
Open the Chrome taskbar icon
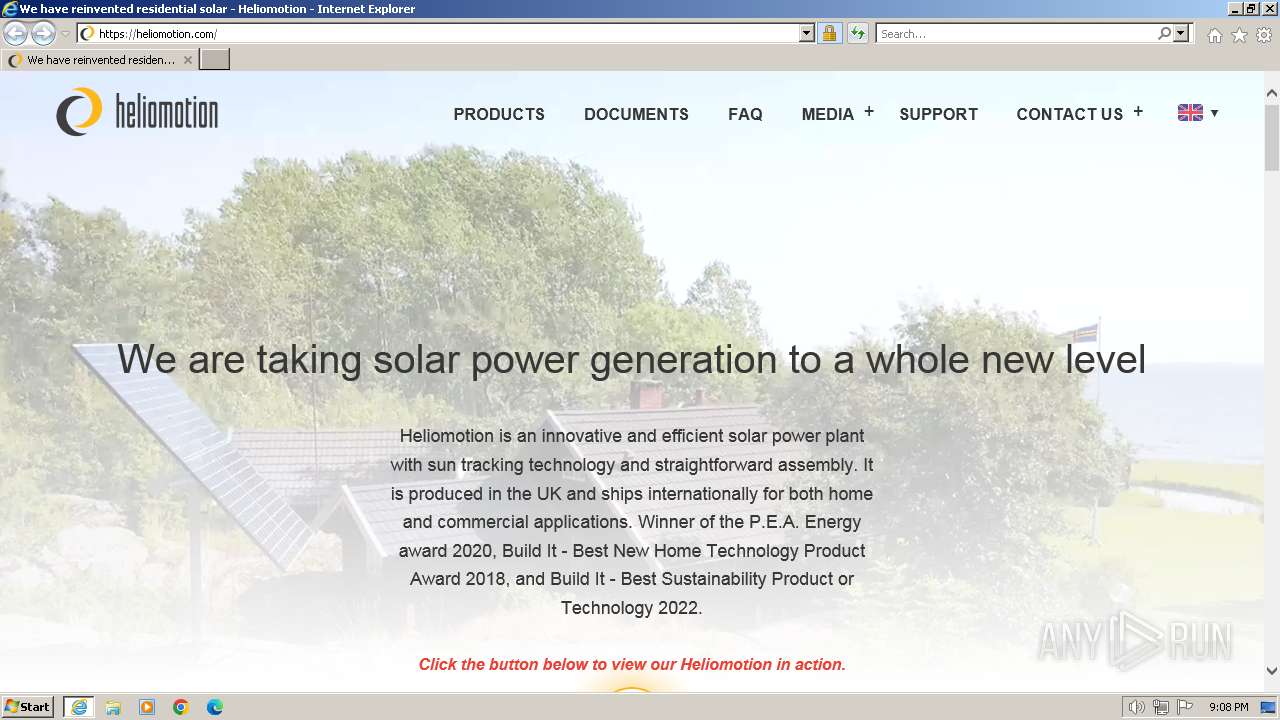(x=181, y=707)
